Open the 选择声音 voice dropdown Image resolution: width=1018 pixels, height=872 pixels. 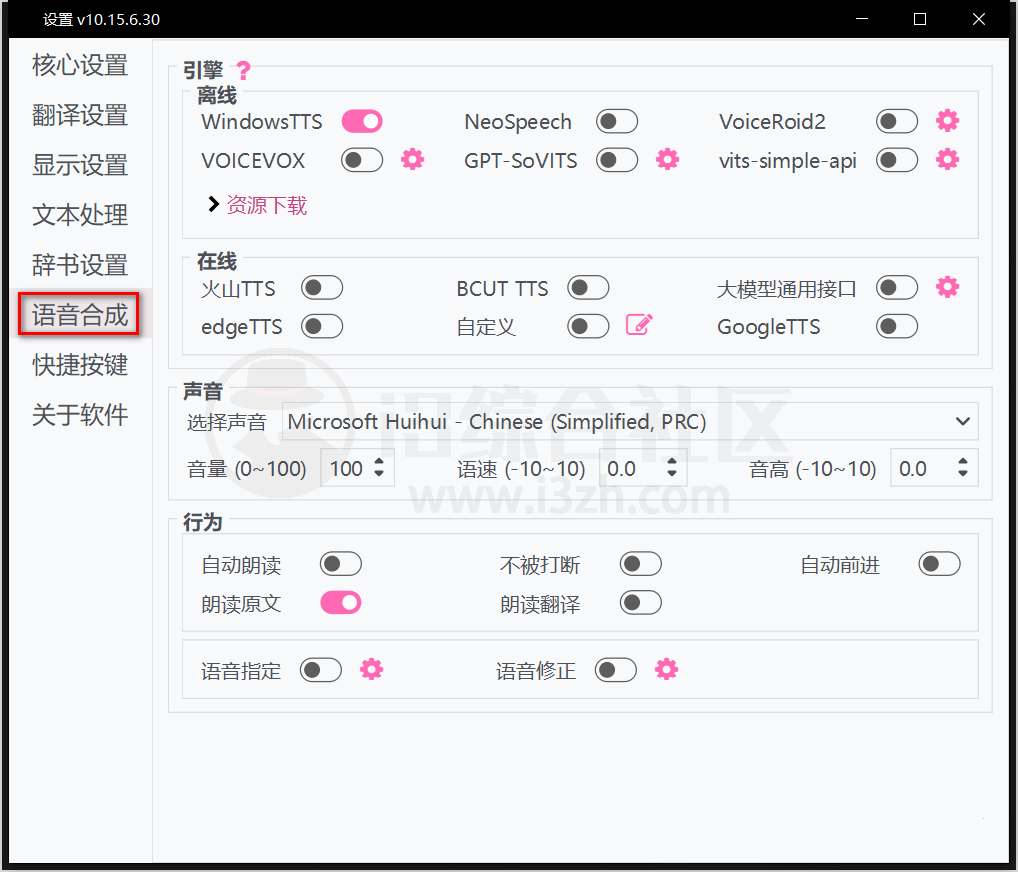[630, 422]
